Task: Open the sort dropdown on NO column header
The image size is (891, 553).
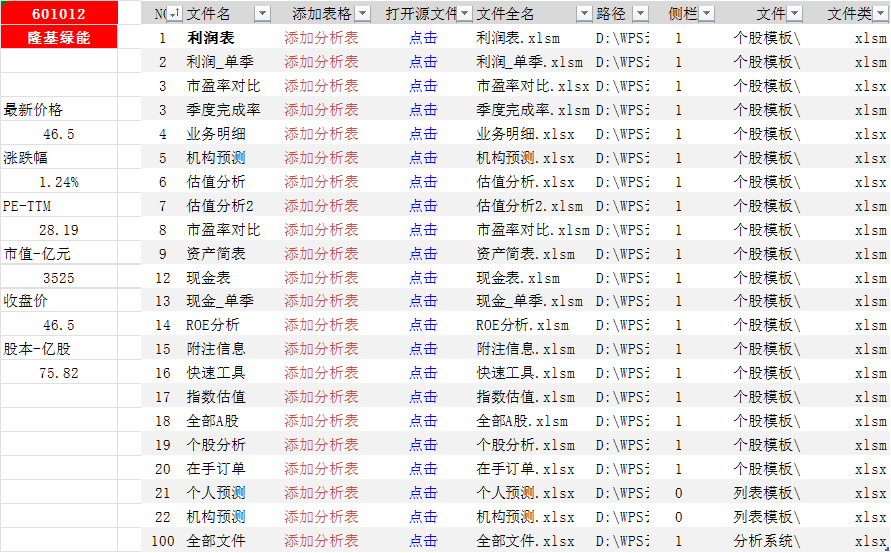Action: point(175,14)
